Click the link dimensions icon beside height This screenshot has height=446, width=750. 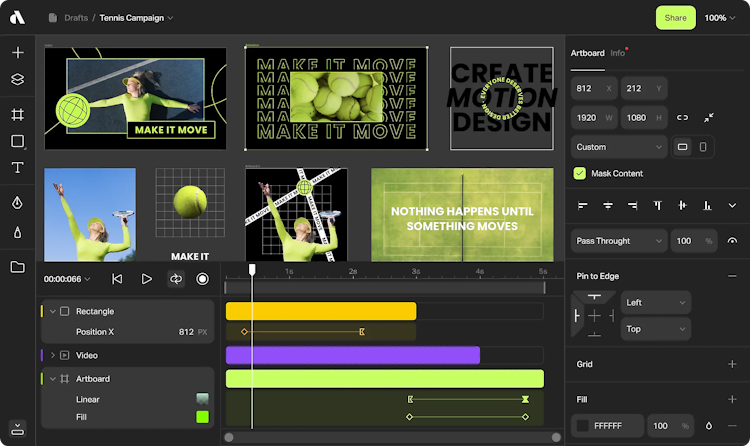pyautogui.click(x=683, y=118)
